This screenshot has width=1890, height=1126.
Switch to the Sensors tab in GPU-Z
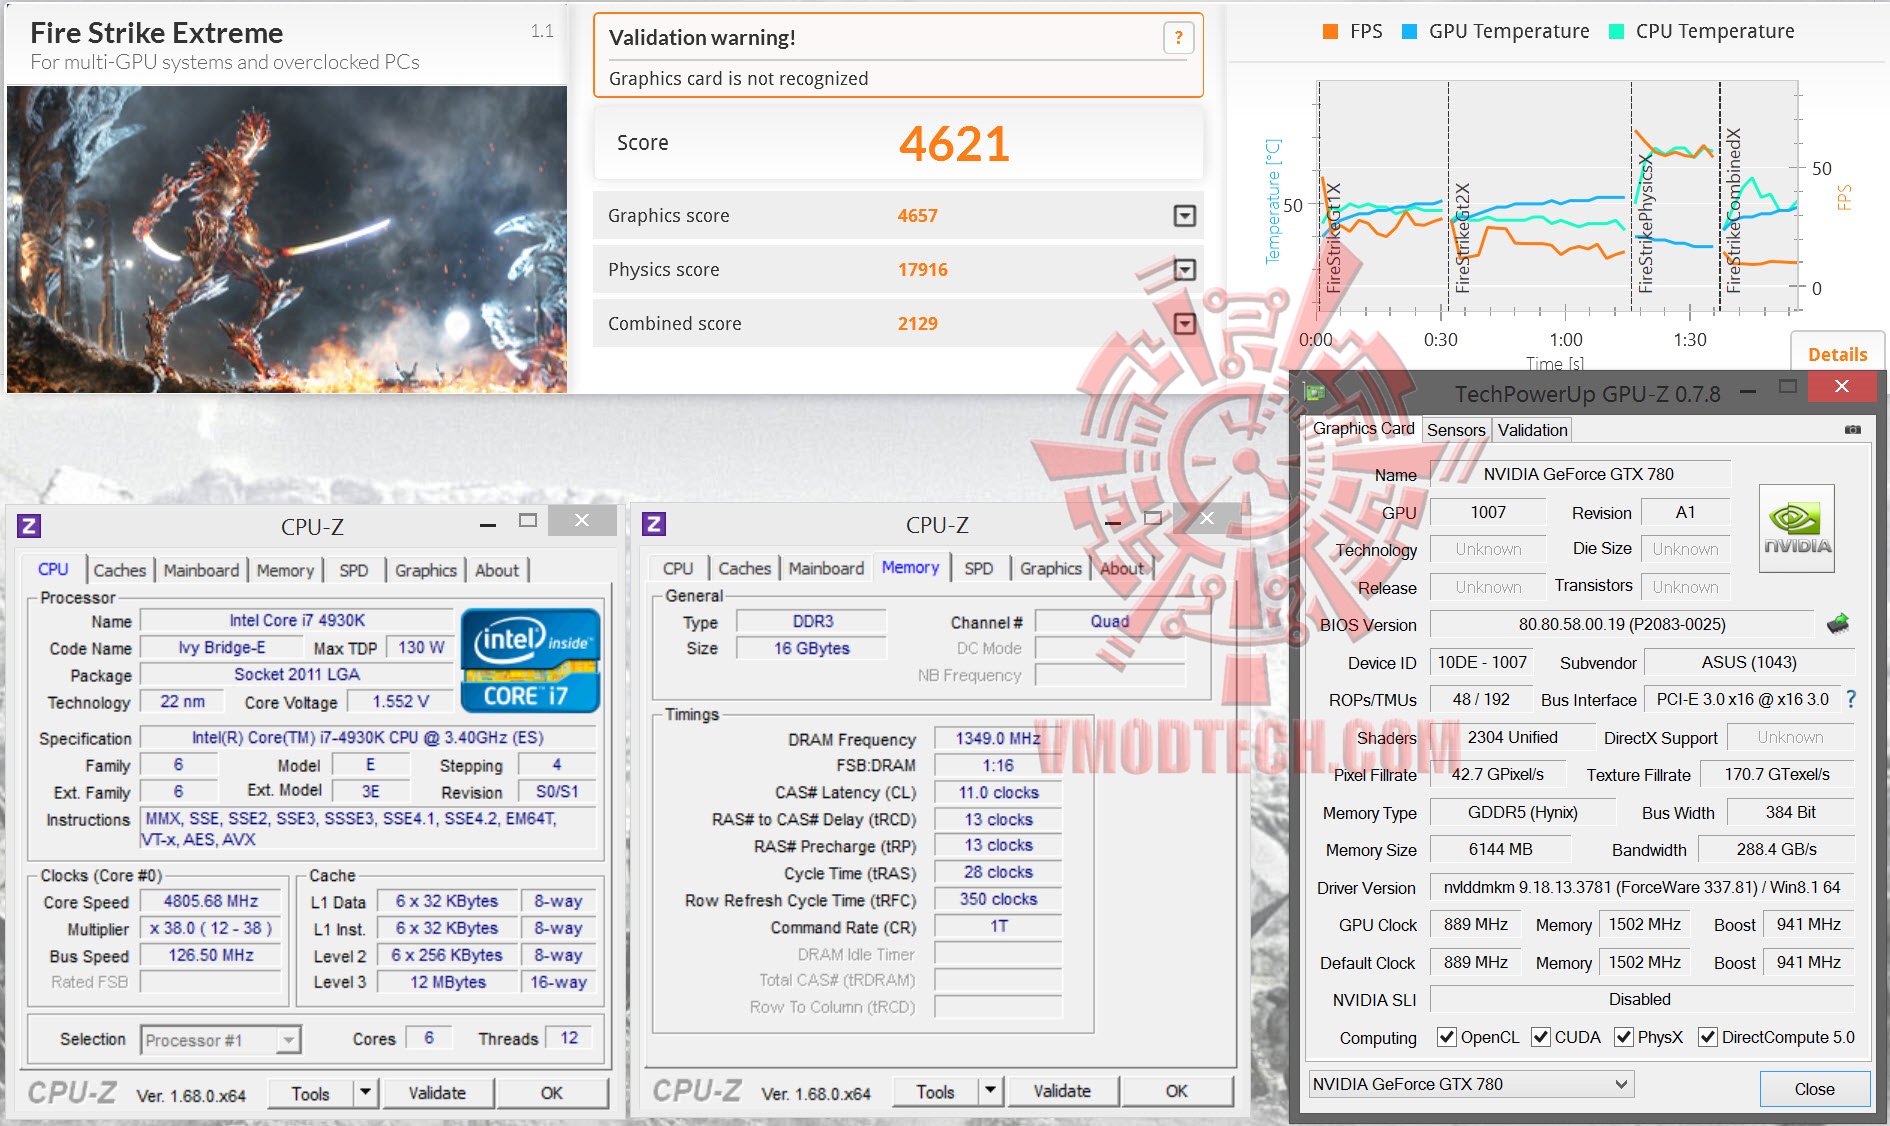[1456, 430]
